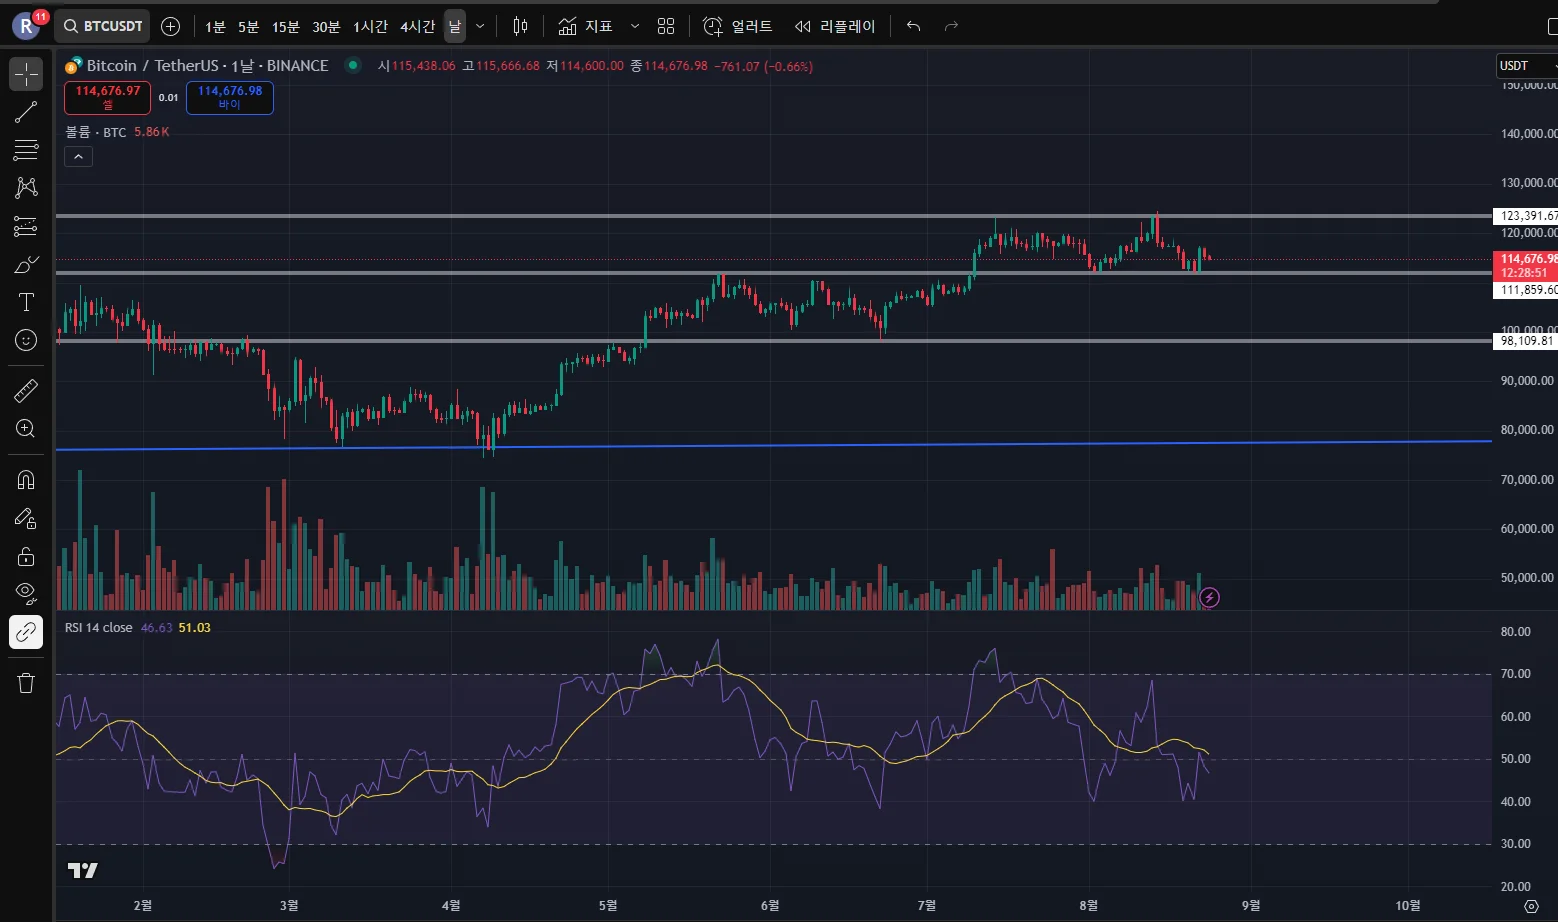The image size is (1558, 922).
Task: Toggle lock all drawings padlock
Action: 26,556
